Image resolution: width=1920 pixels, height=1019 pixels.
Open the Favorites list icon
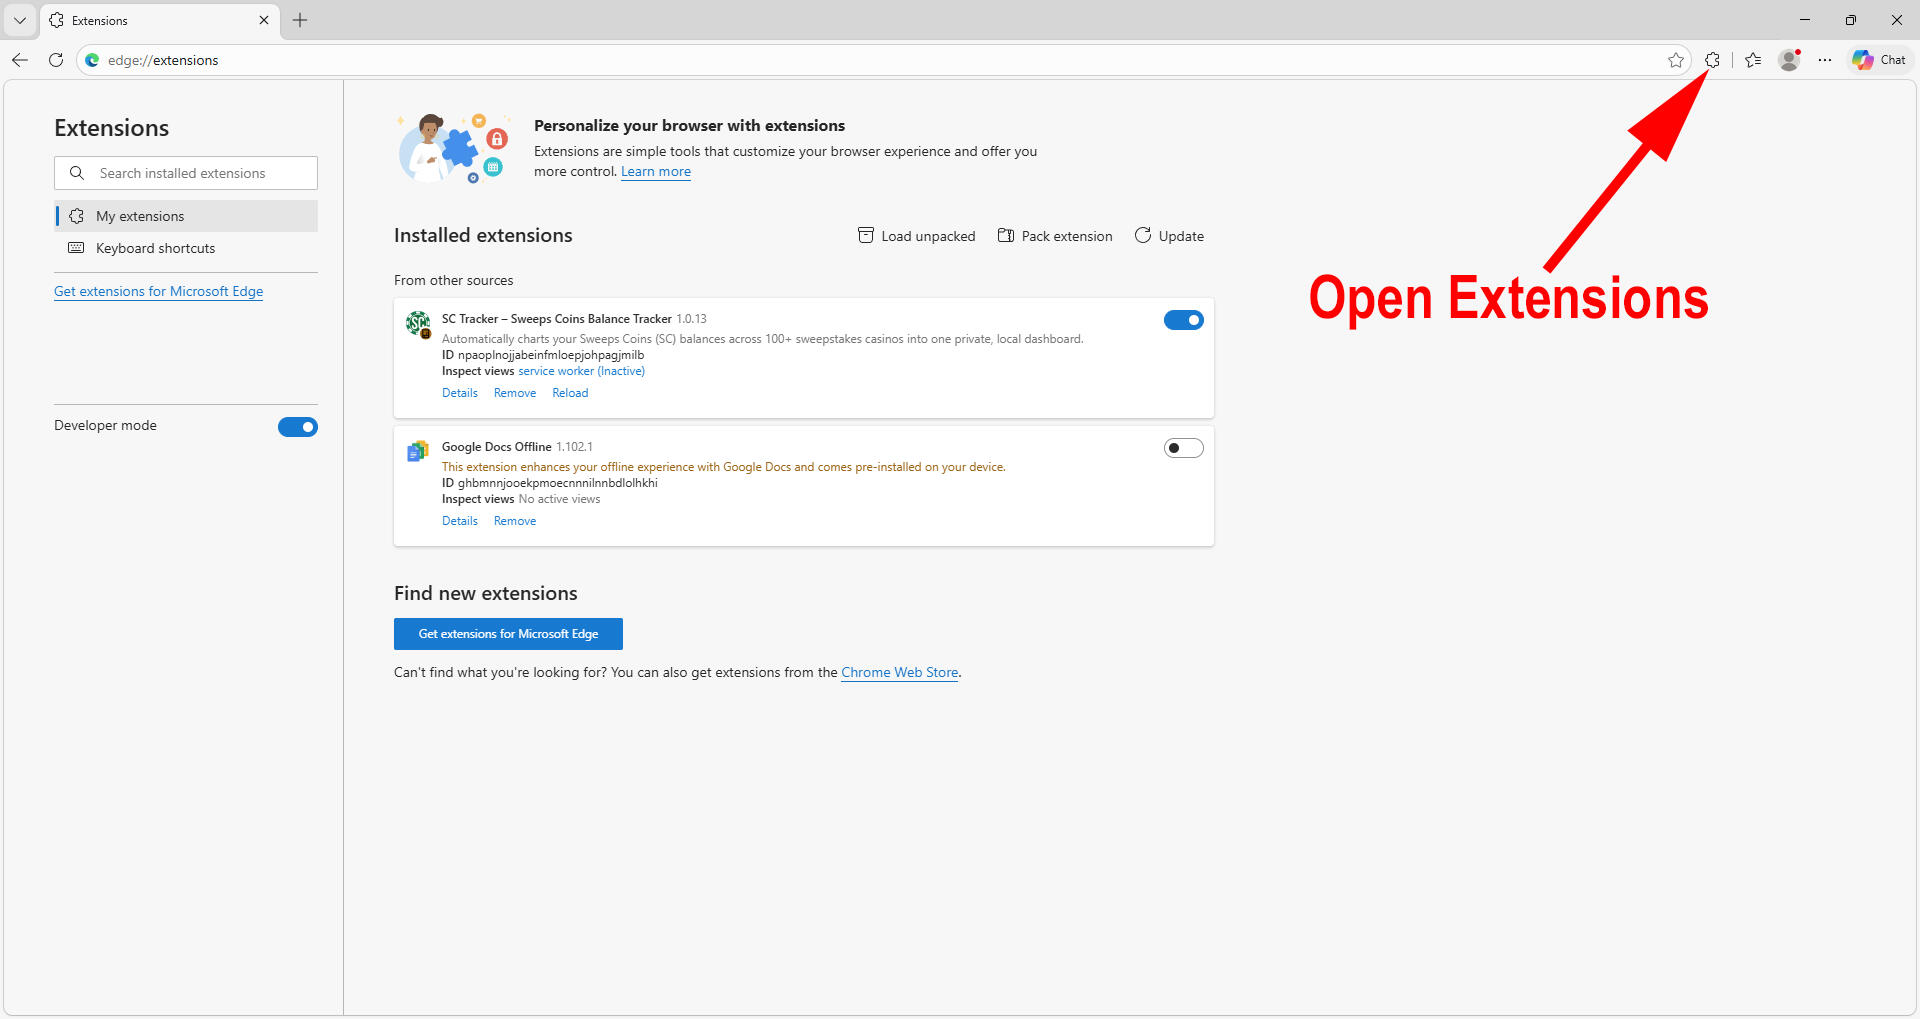(x=1753, y=60)
